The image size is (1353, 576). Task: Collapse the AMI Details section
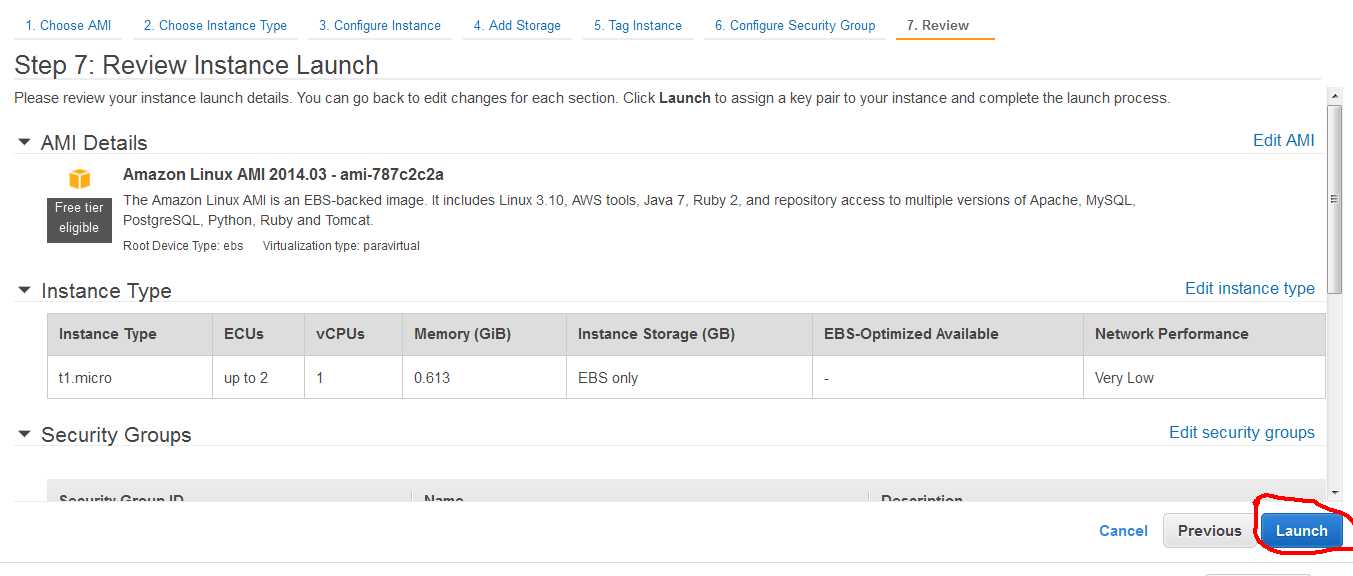[x=24, y=143]
